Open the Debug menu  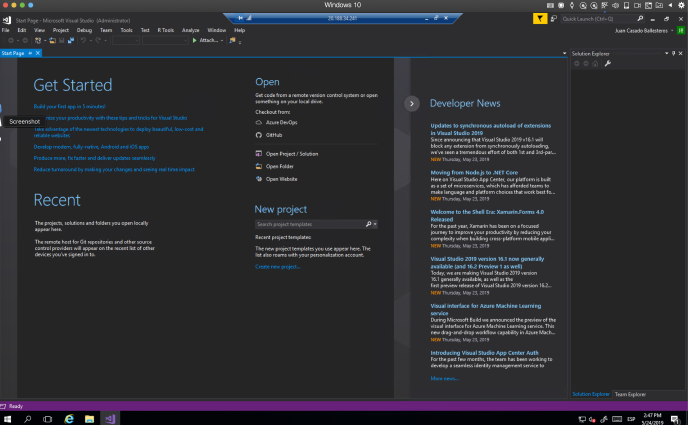pos(84,30)
